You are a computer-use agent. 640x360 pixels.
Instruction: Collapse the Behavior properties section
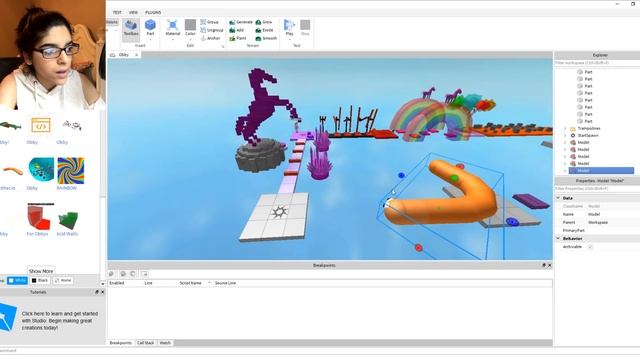point(558,238)
